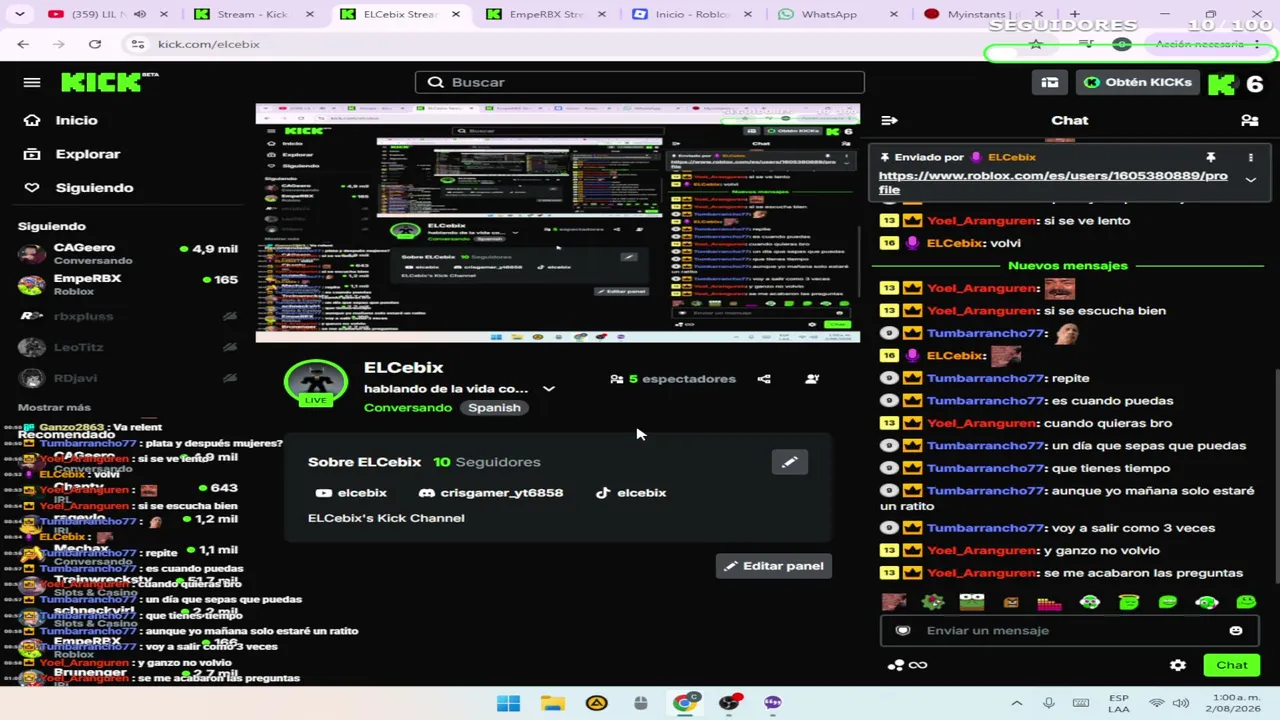Edit the Sobre ELCebix section with pencil
Viewport: 1280px width, 720px height.
pos(789,462)
